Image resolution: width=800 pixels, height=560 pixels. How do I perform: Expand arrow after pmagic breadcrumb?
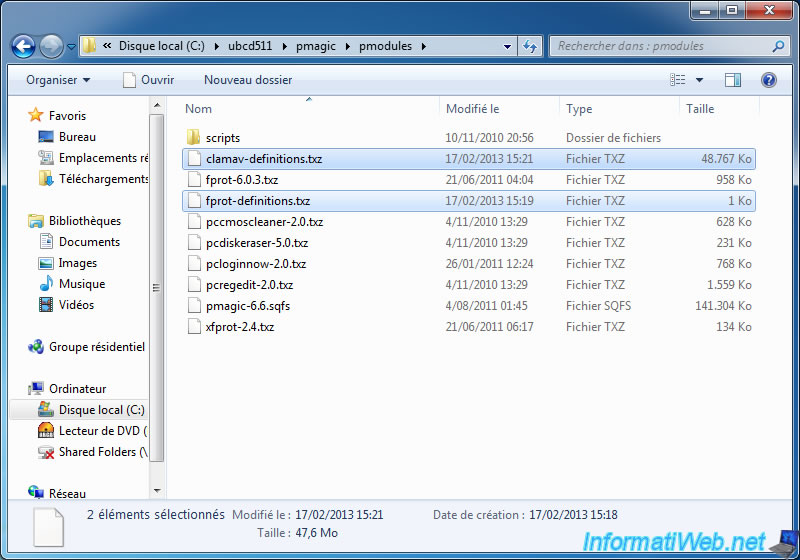(348, 46)
